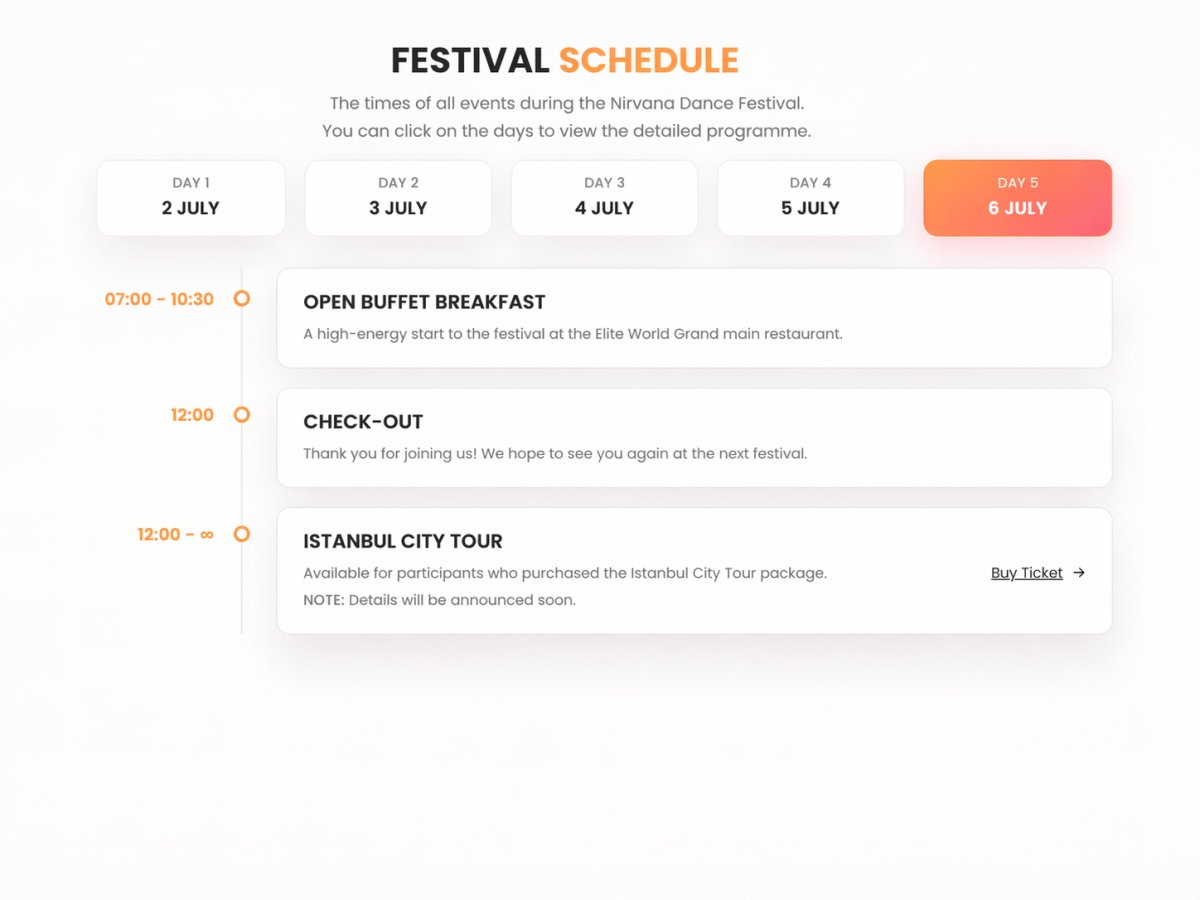Select the 12:00 Check-Out timeline marker
This screenshot has width=1200, height=900.
(x=241, y=414)
